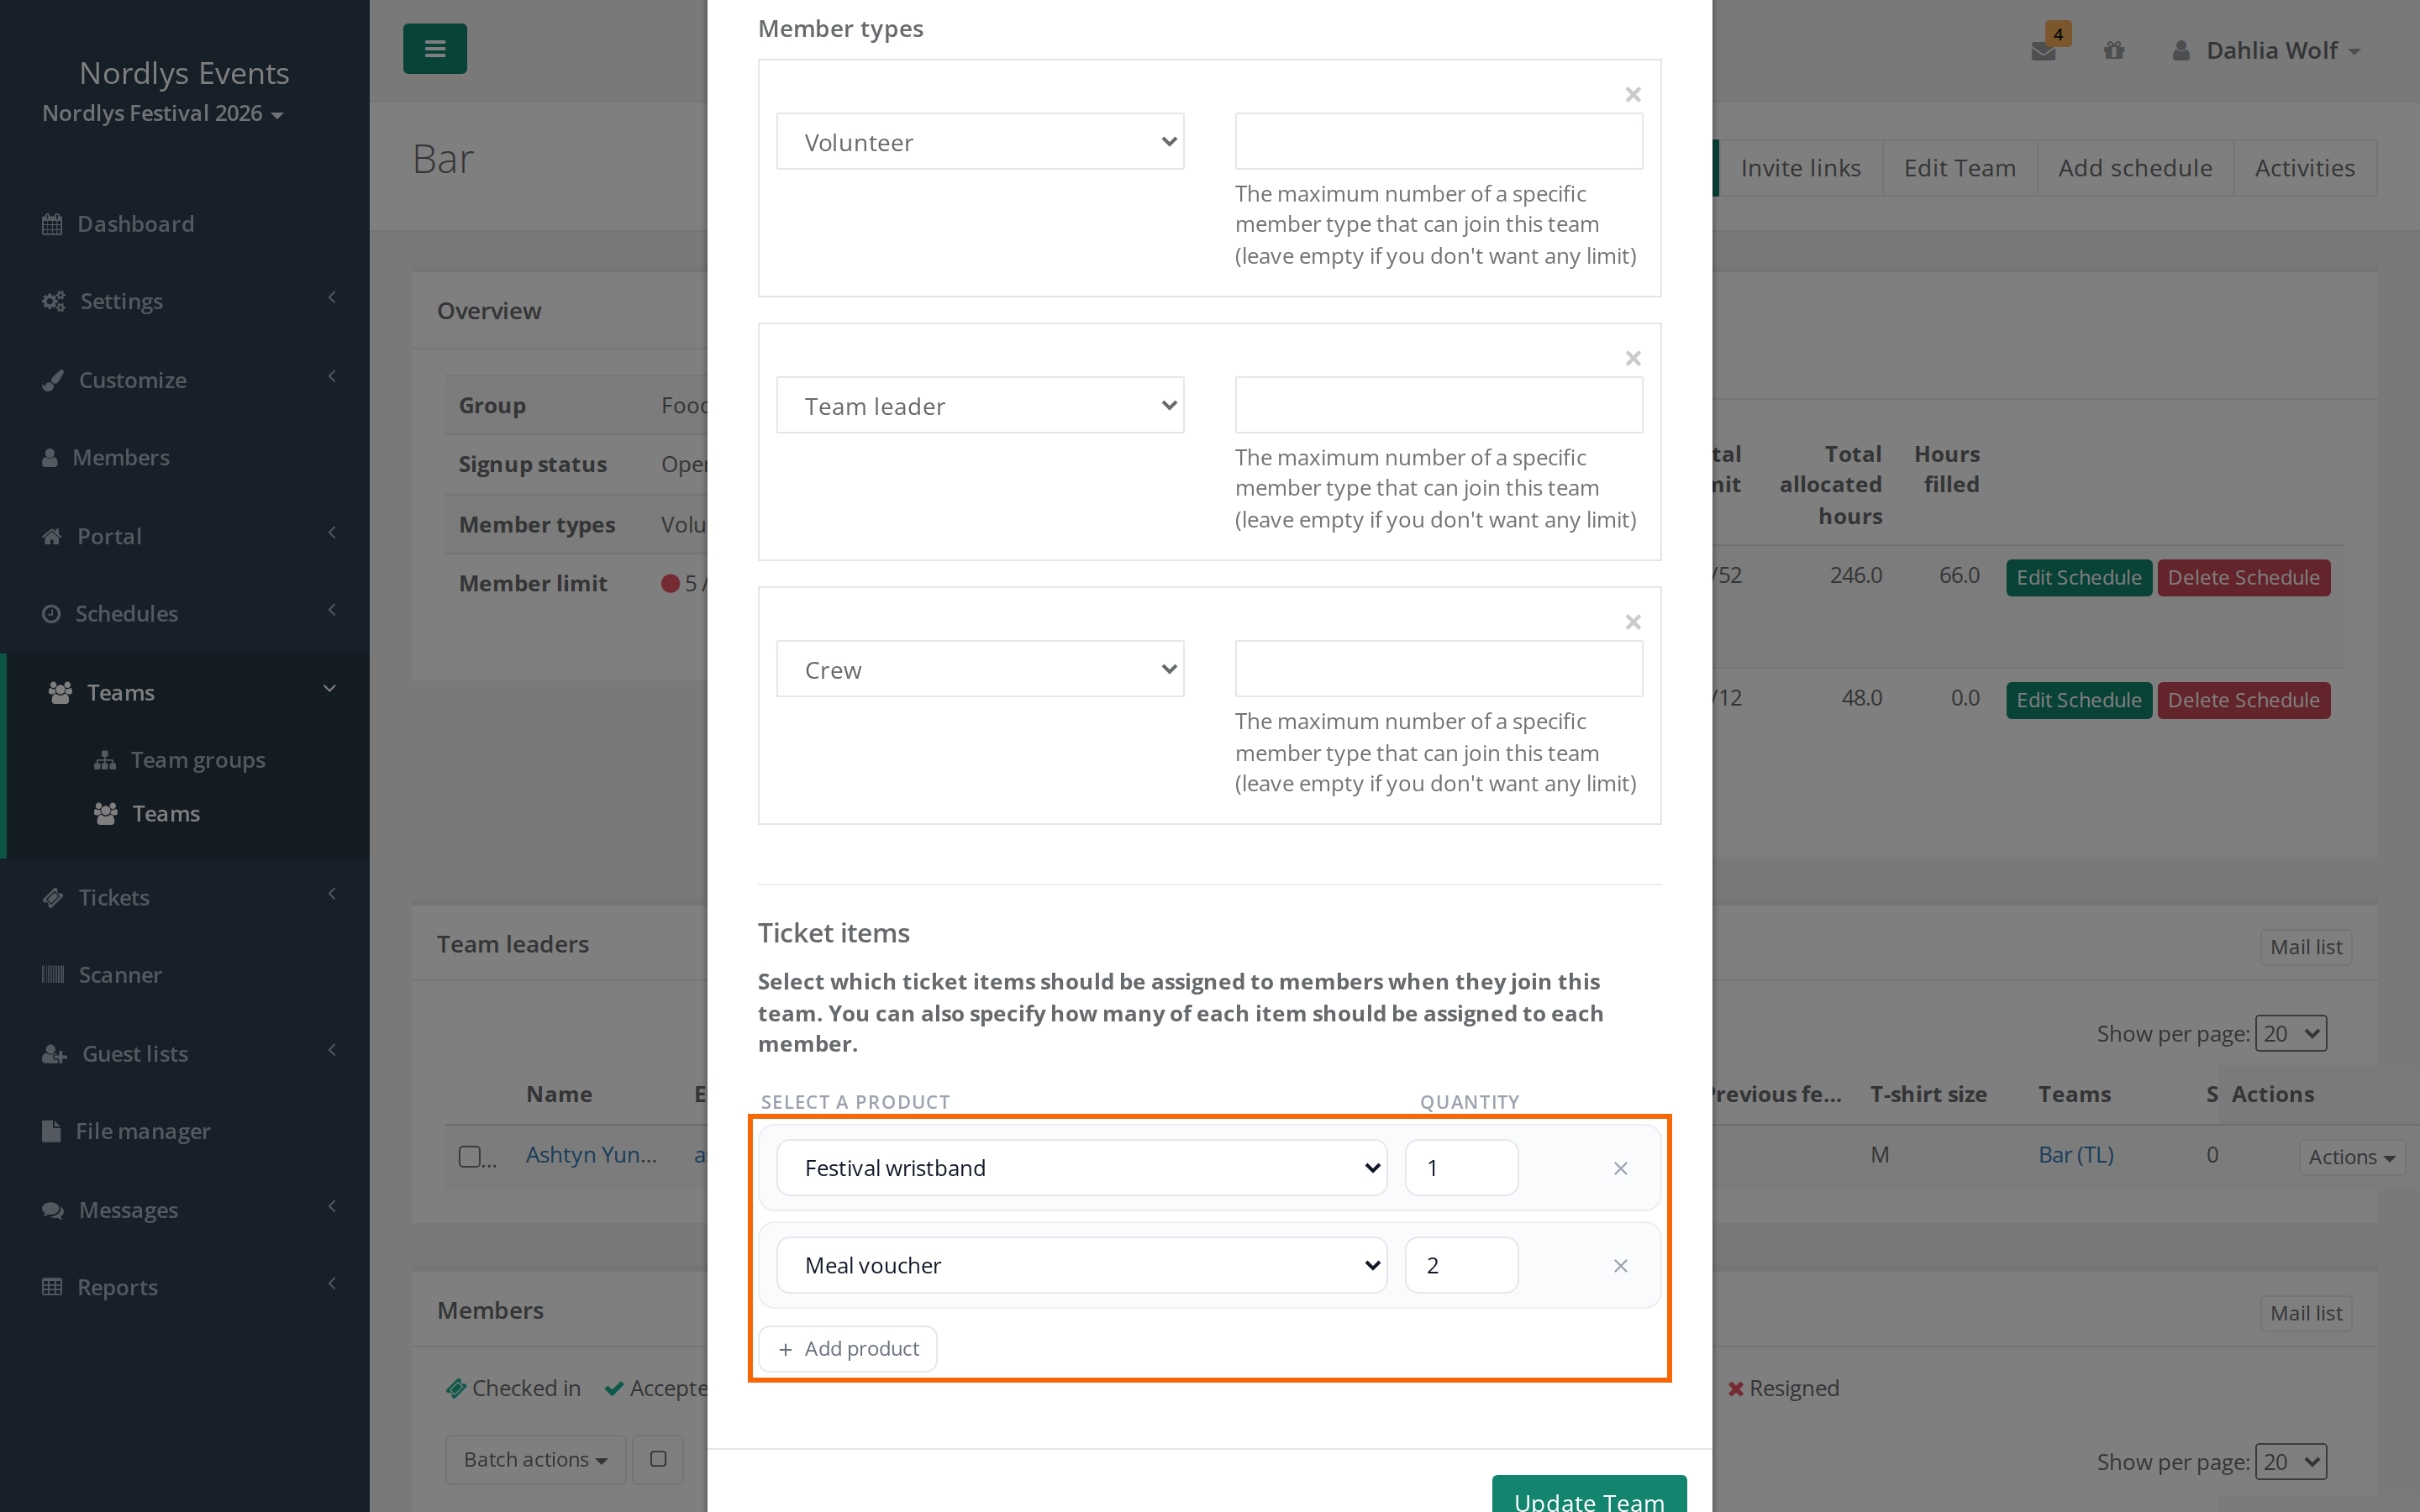Open the Dahlia Wolf user menu
The height and width of the screenshot is (1512, 2420).
click(x=2265, y=50)
